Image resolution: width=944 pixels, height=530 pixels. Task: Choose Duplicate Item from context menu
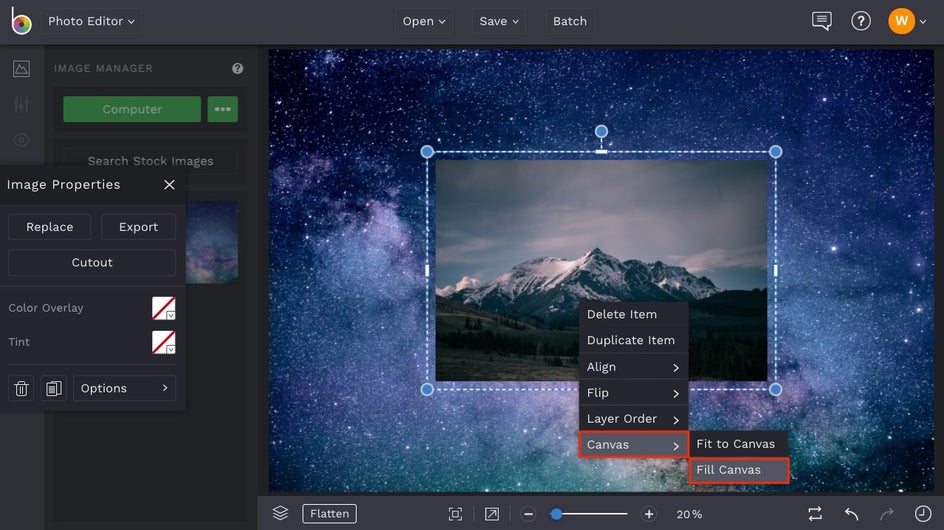[x=633, y=340]
